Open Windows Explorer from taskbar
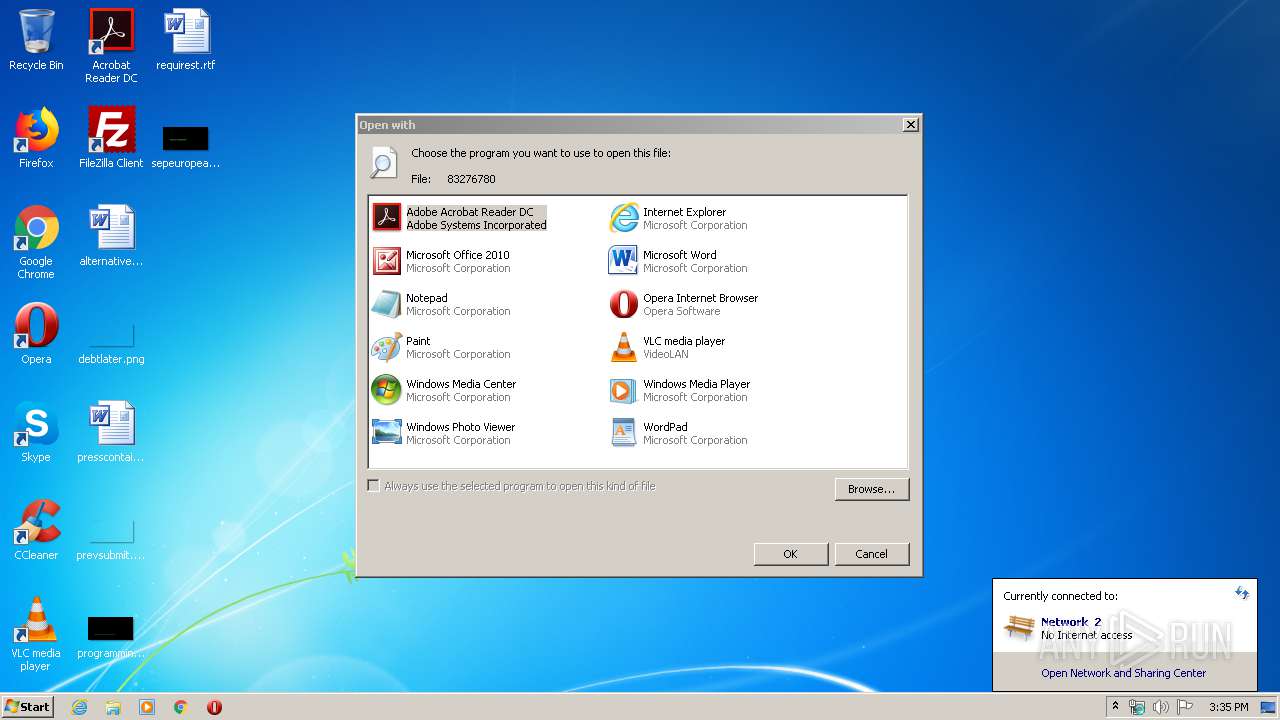Viewport: 1280px width, 720px height. tap(113, 707)
